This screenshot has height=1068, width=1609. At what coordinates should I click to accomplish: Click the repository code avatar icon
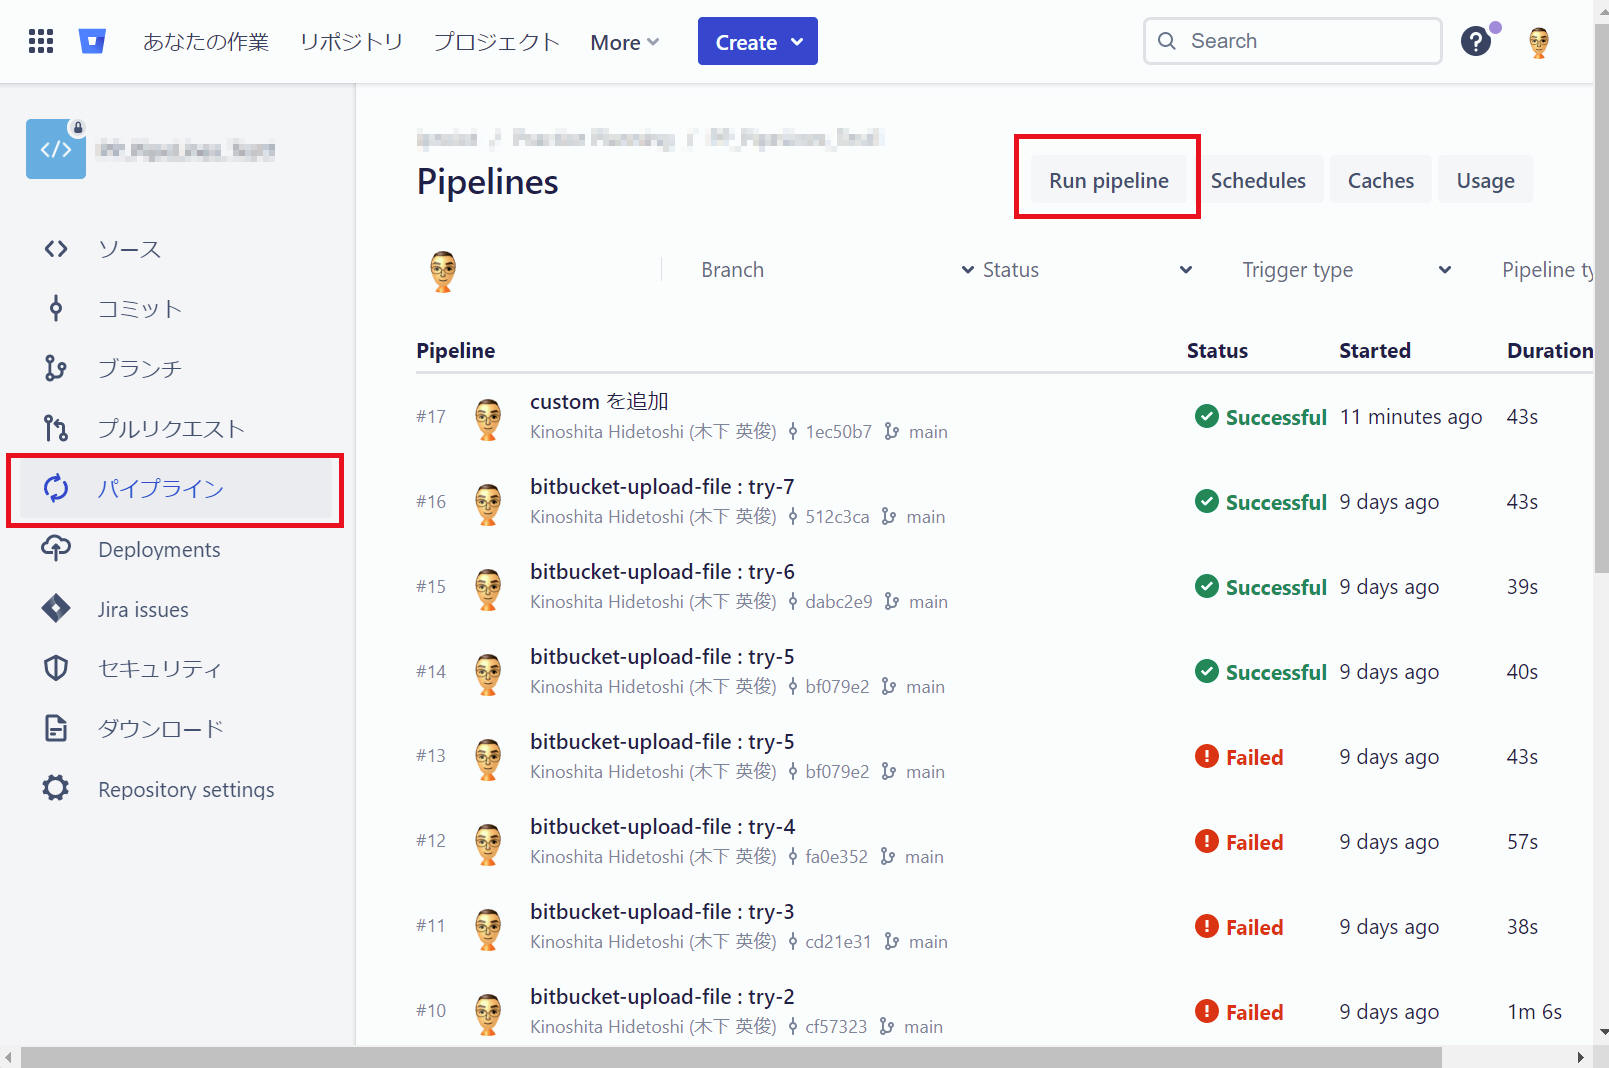click(56, 149)
